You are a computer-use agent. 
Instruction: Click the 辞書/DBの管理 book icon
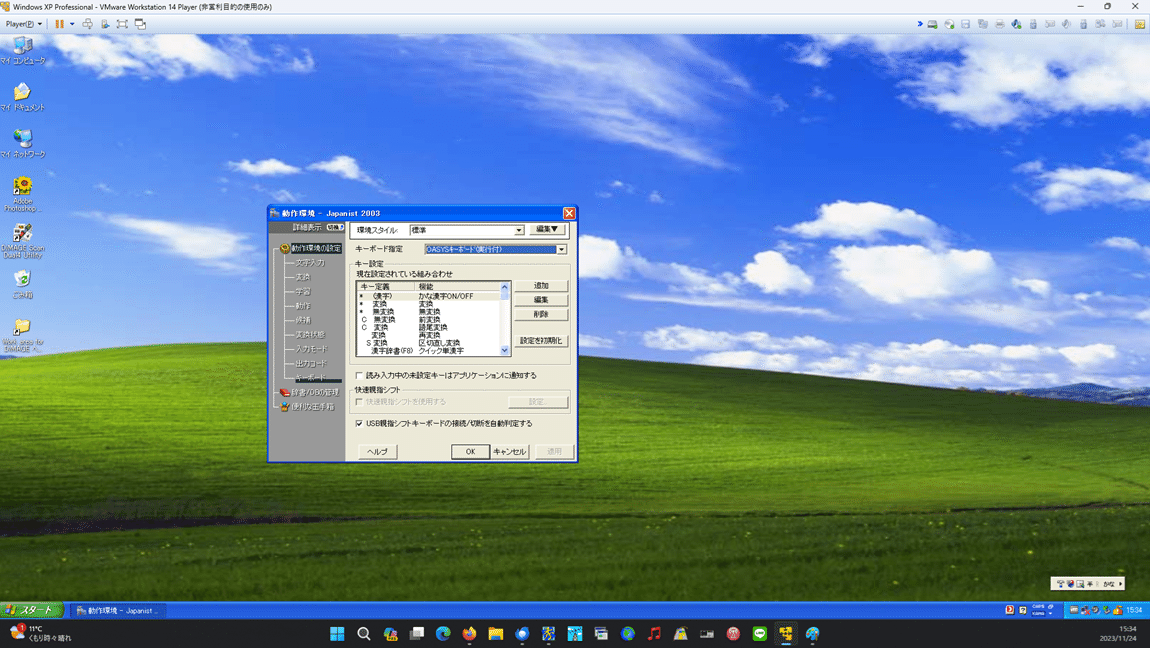point(285,392)
